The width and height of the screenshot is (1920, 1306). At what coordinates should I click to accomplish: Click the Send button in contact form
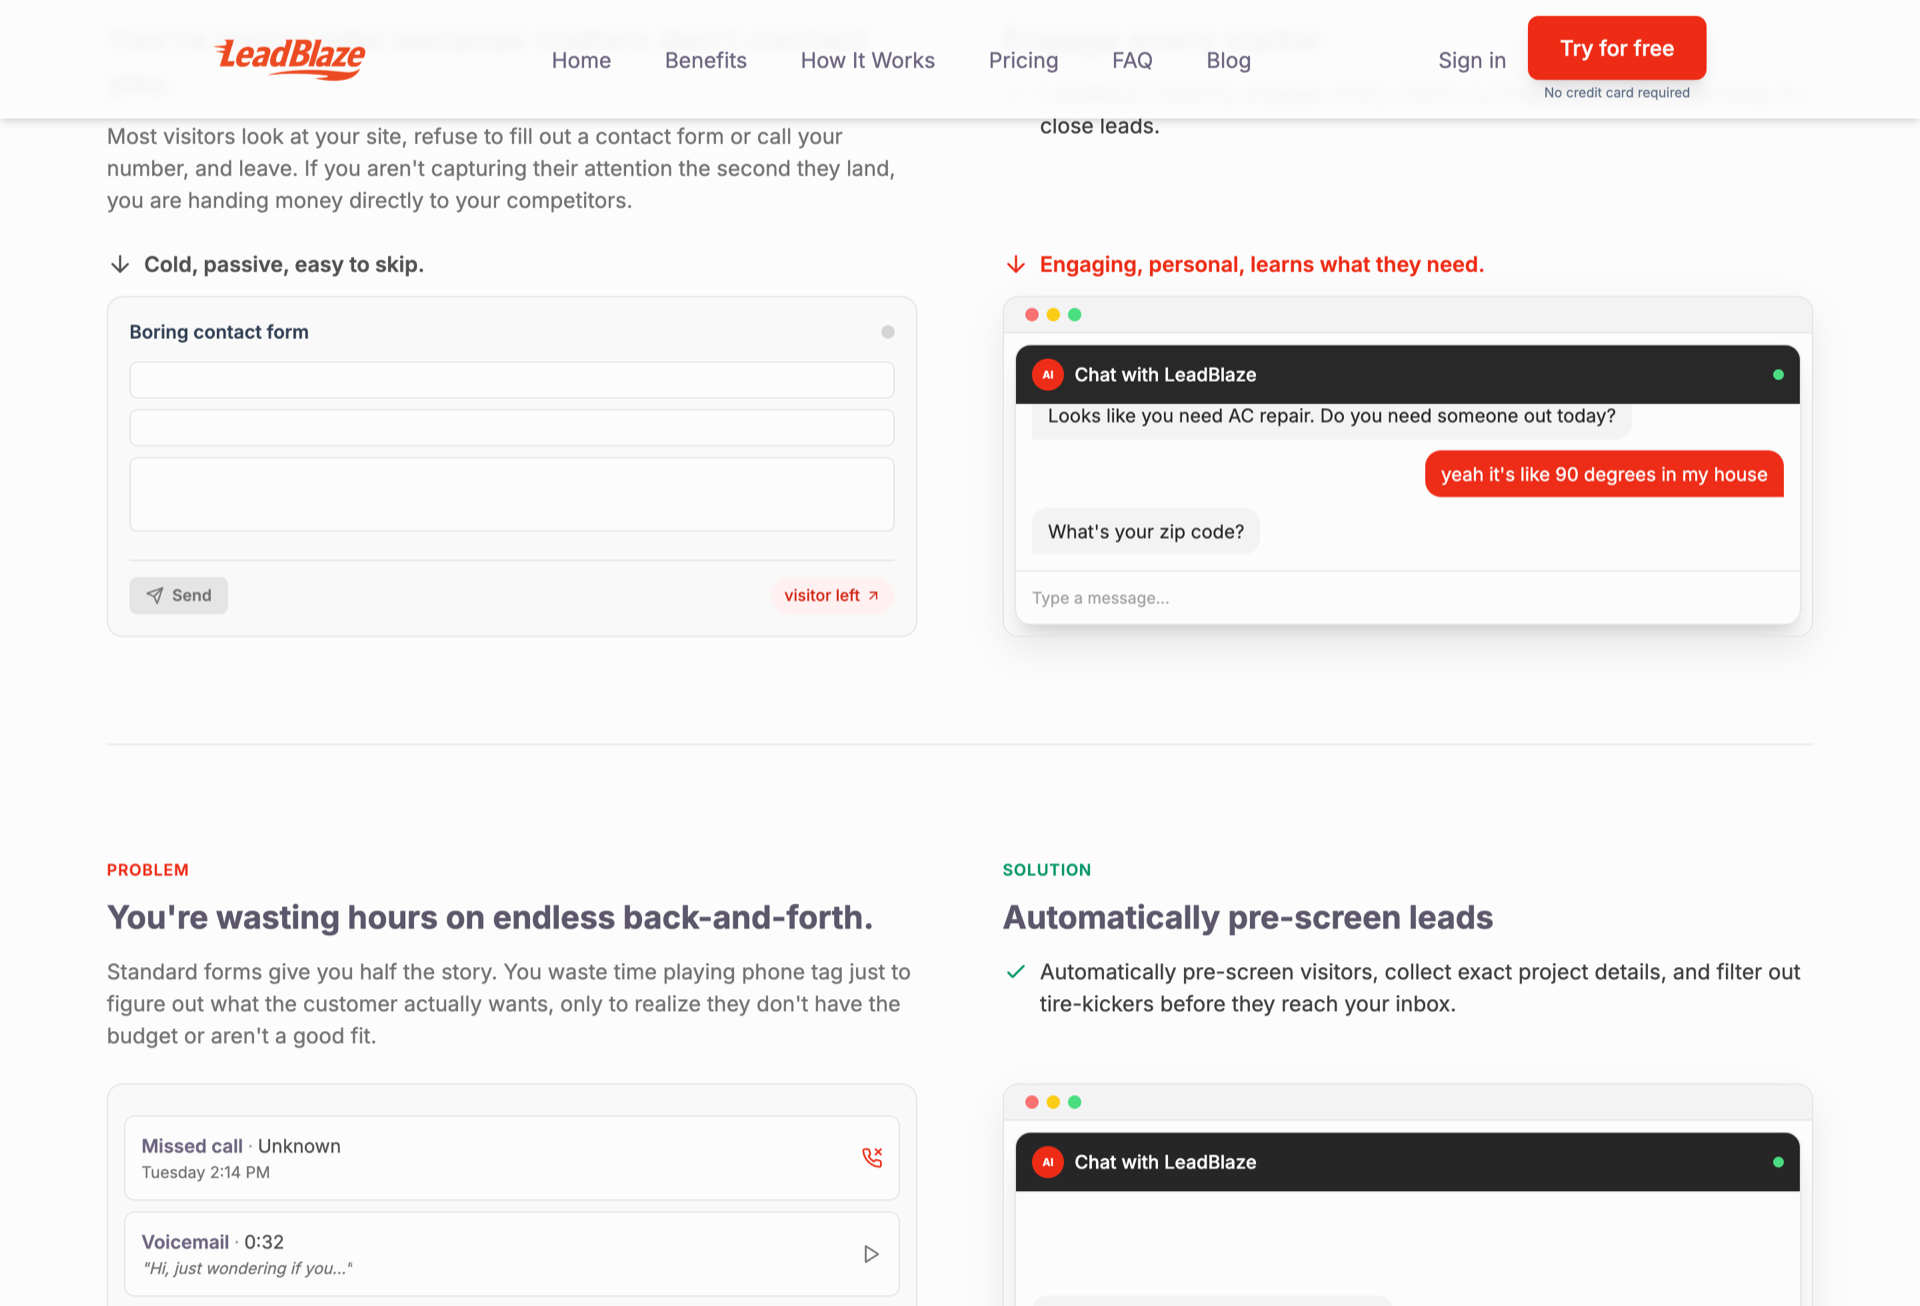pos(178,595)
